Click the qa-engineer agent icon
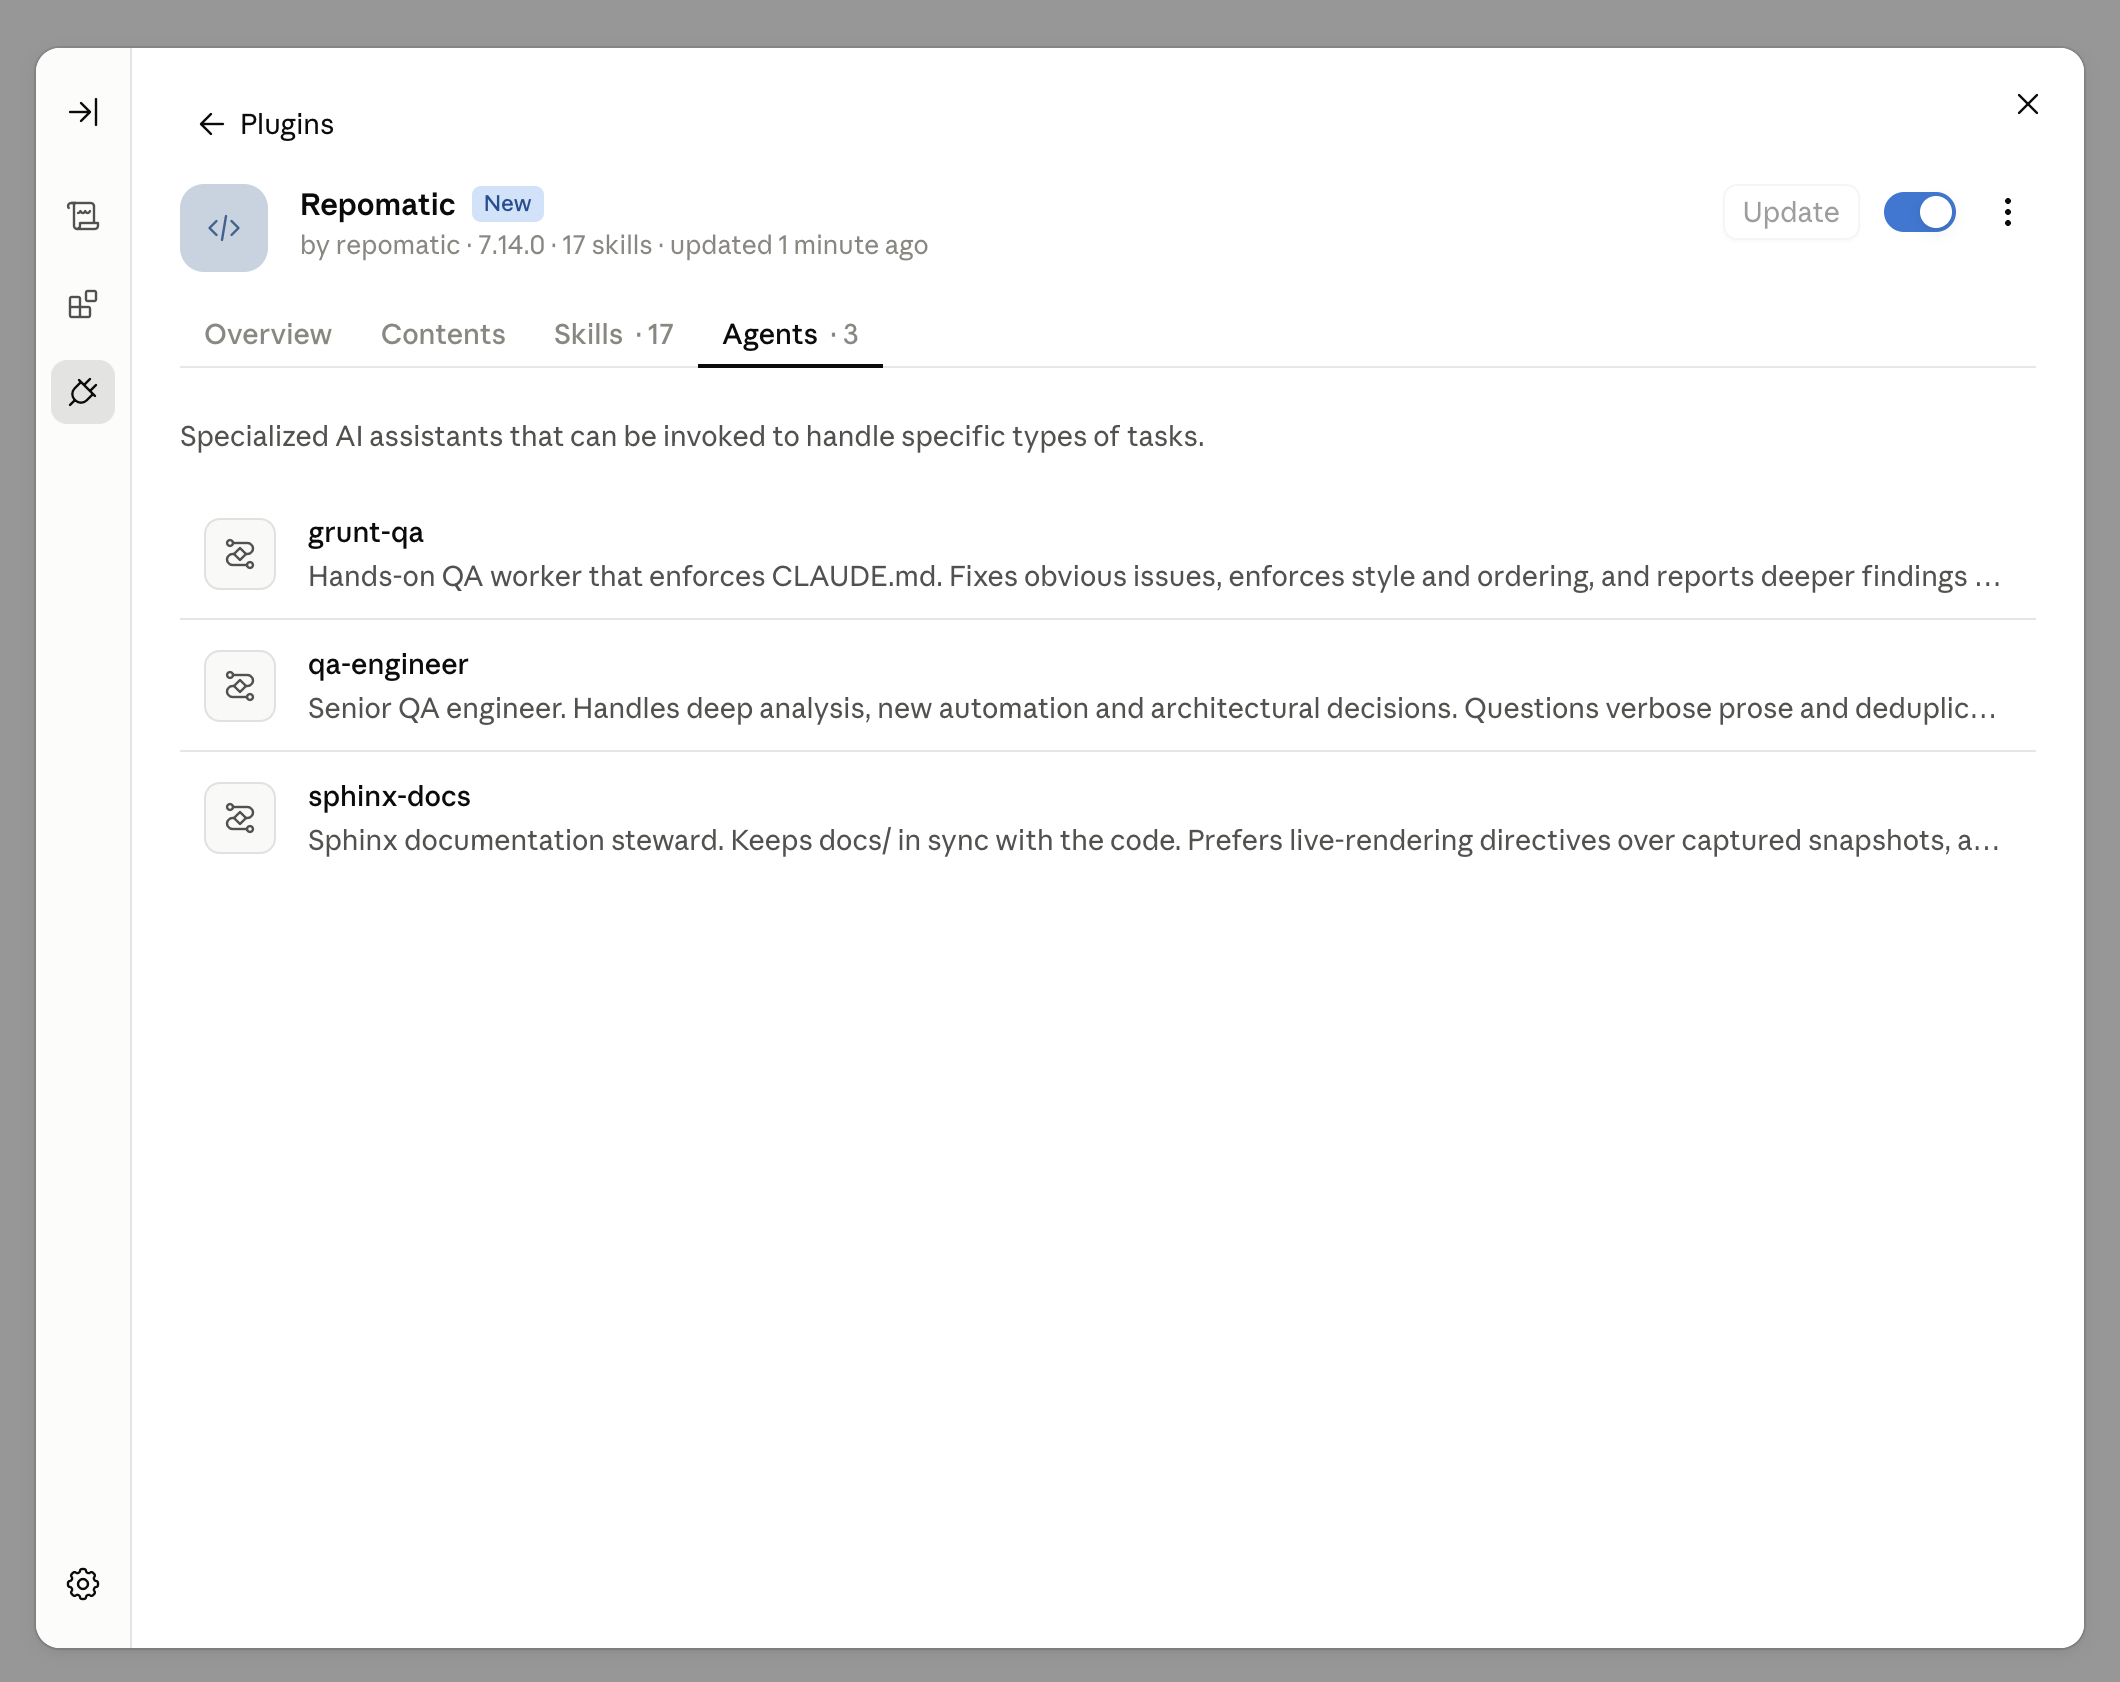The height and width of the screenshot is (1682, 2120). tap(240, 686)
